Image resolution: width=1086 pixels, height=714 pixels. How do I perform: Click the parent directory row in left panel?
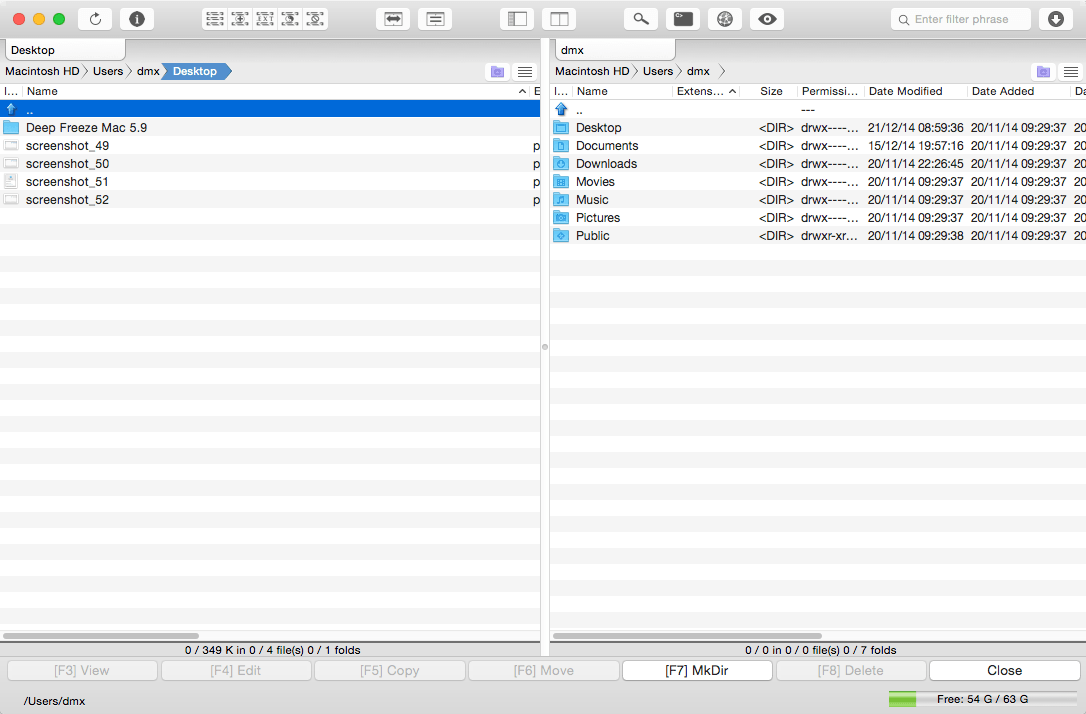(270, 109)
